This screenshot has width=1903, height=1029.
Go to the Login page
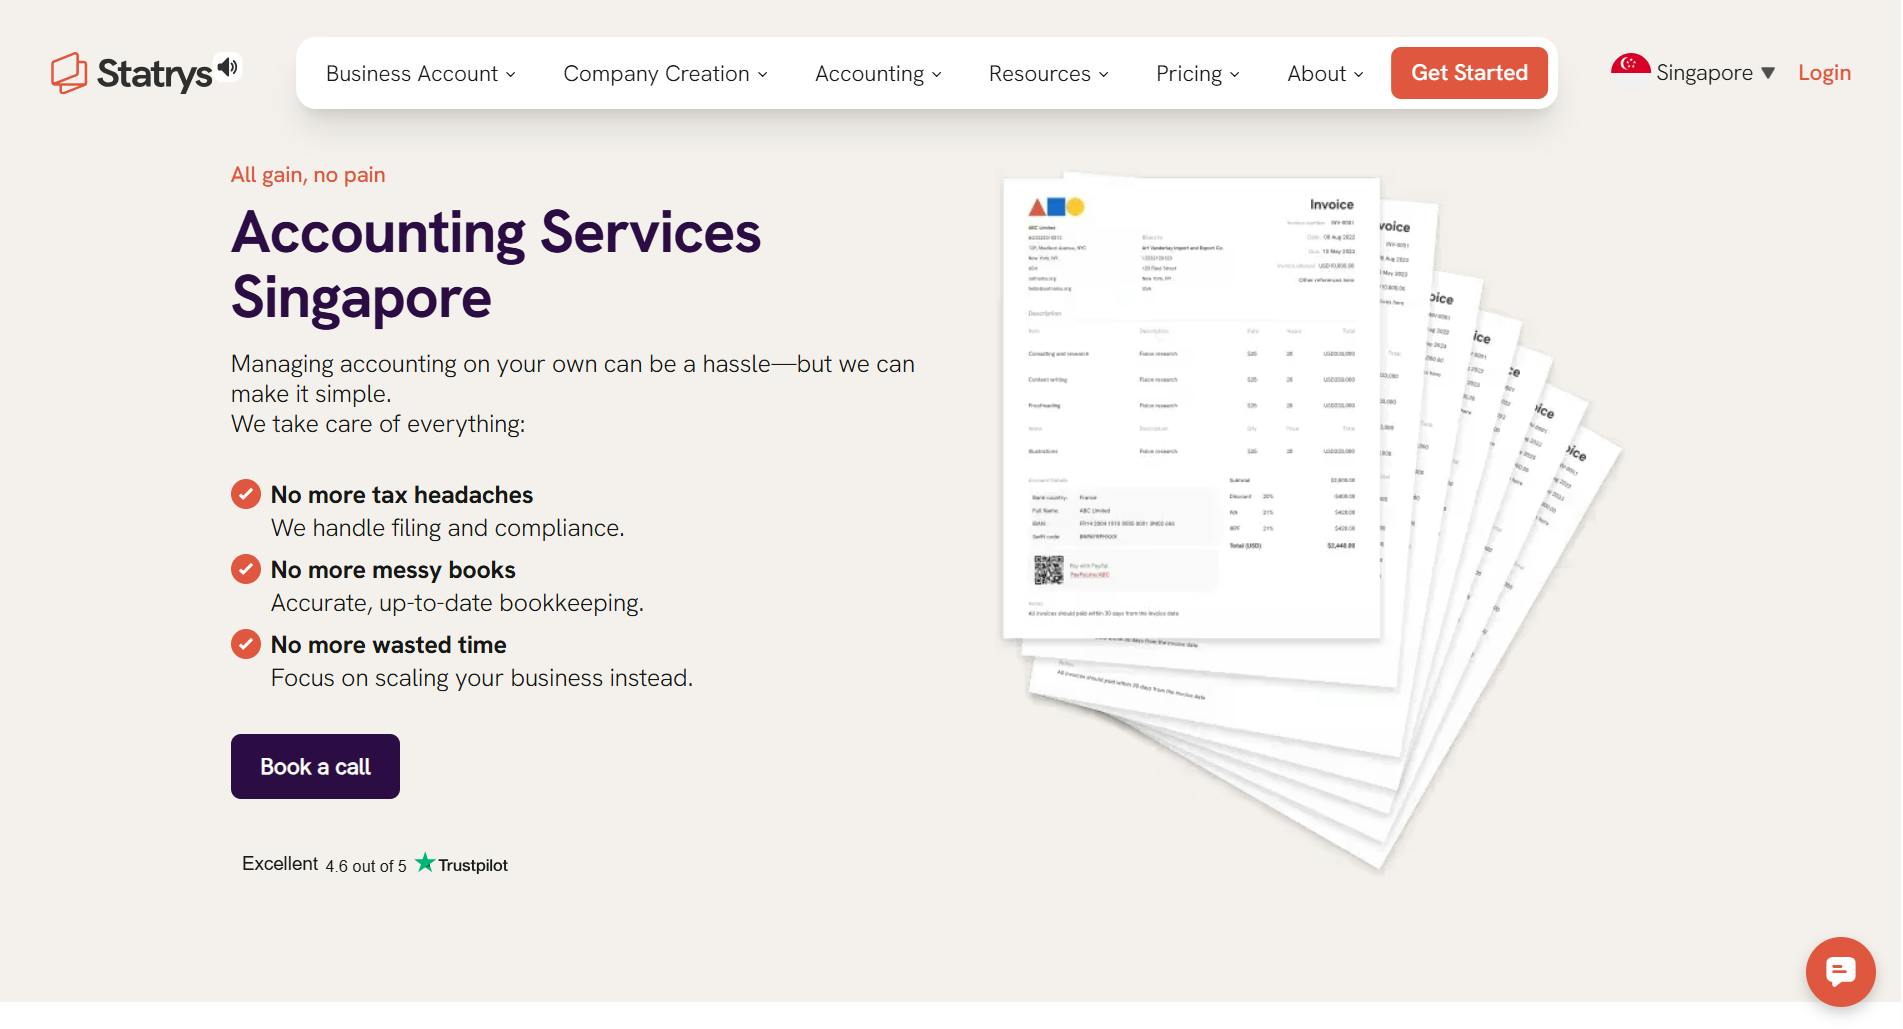click(1824, 73)
